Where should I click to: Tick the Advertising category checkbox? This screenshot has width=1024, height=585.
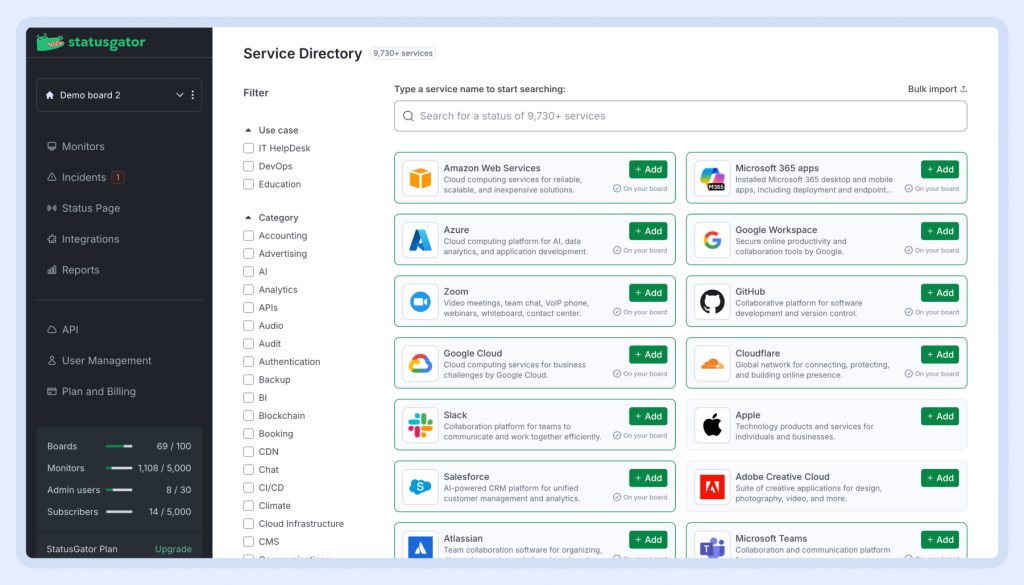[248, 253]
